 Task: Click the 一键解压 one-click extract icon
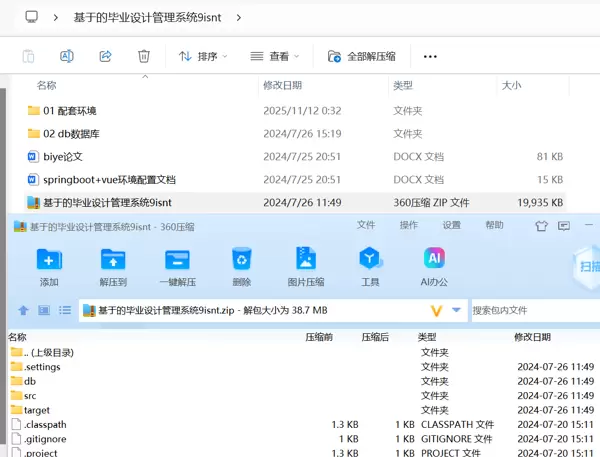(177, 261)
